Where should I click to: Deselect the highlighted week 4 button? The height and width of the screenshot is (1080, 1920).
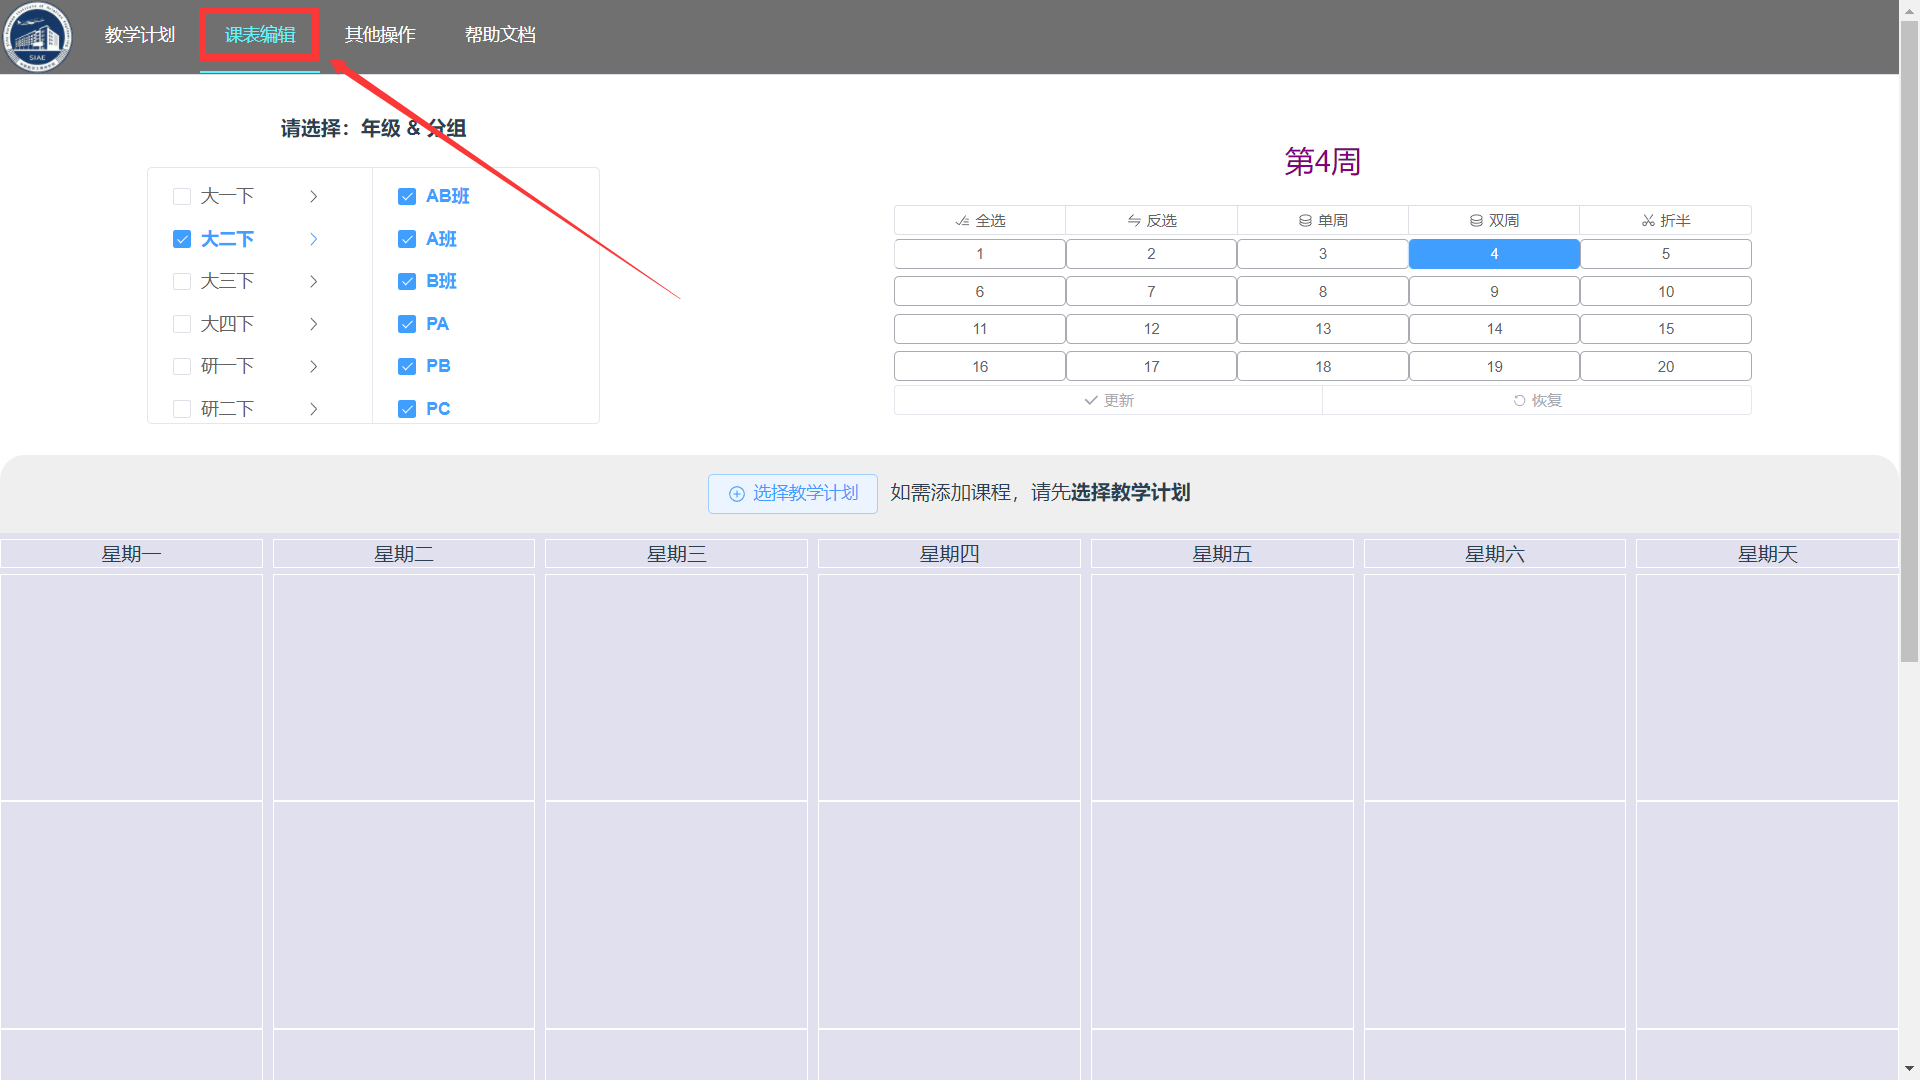[1494, 254]
